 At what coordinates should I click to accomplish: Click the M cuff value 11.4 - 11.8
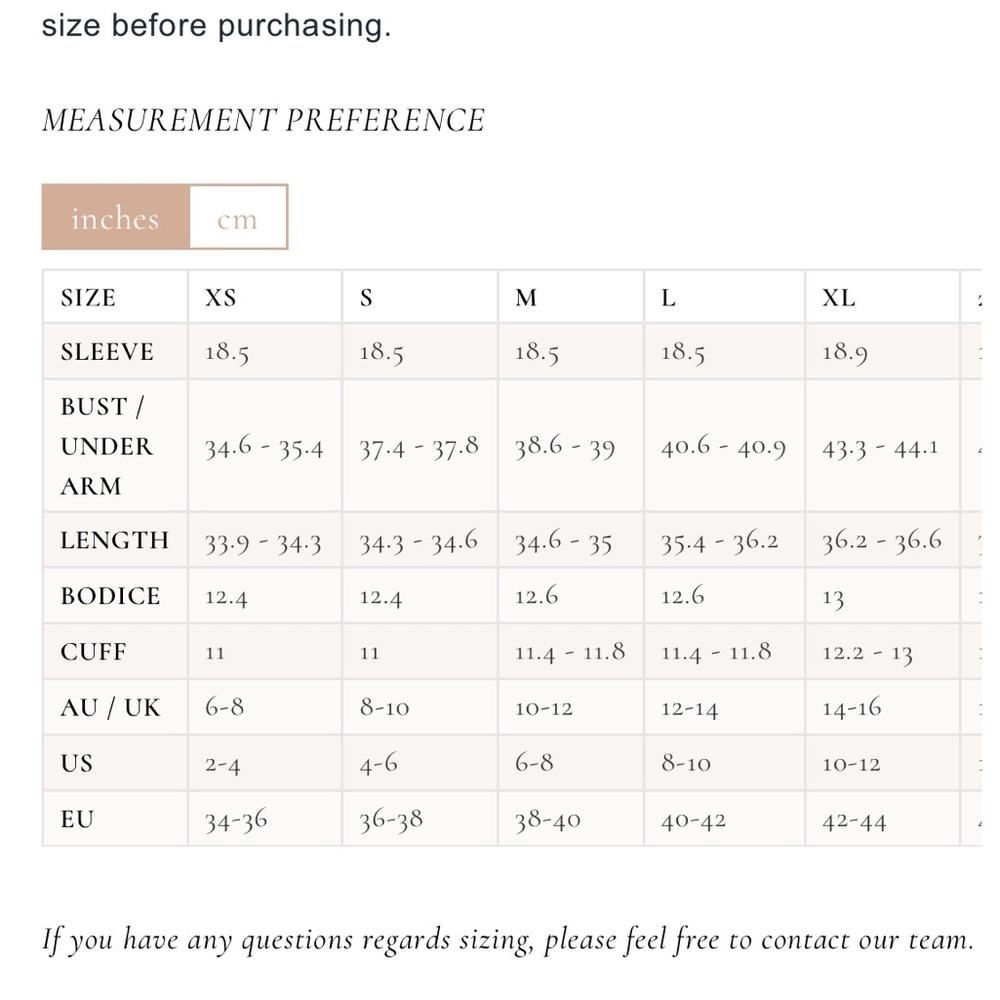pyautogui.click(x=570, y=652)
